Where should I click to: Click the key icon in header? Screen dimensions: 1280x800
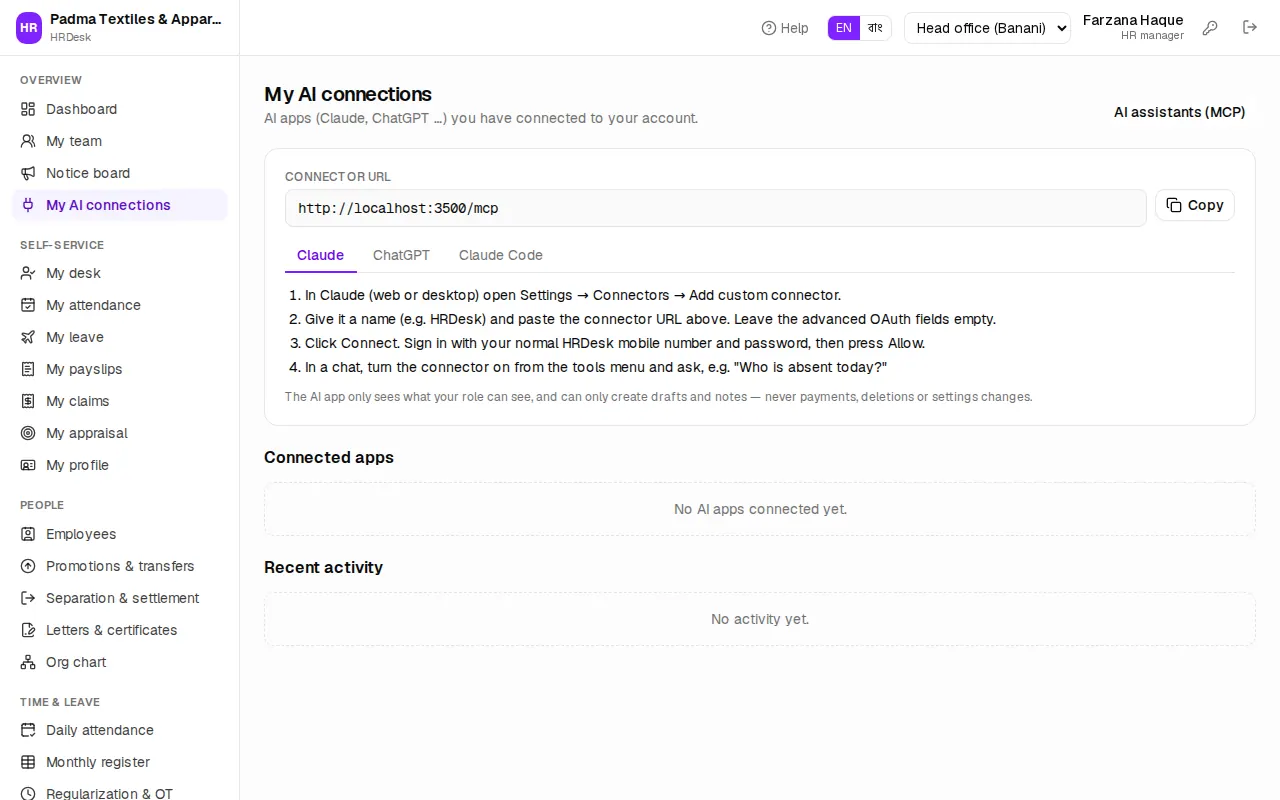click(1210, 28)
